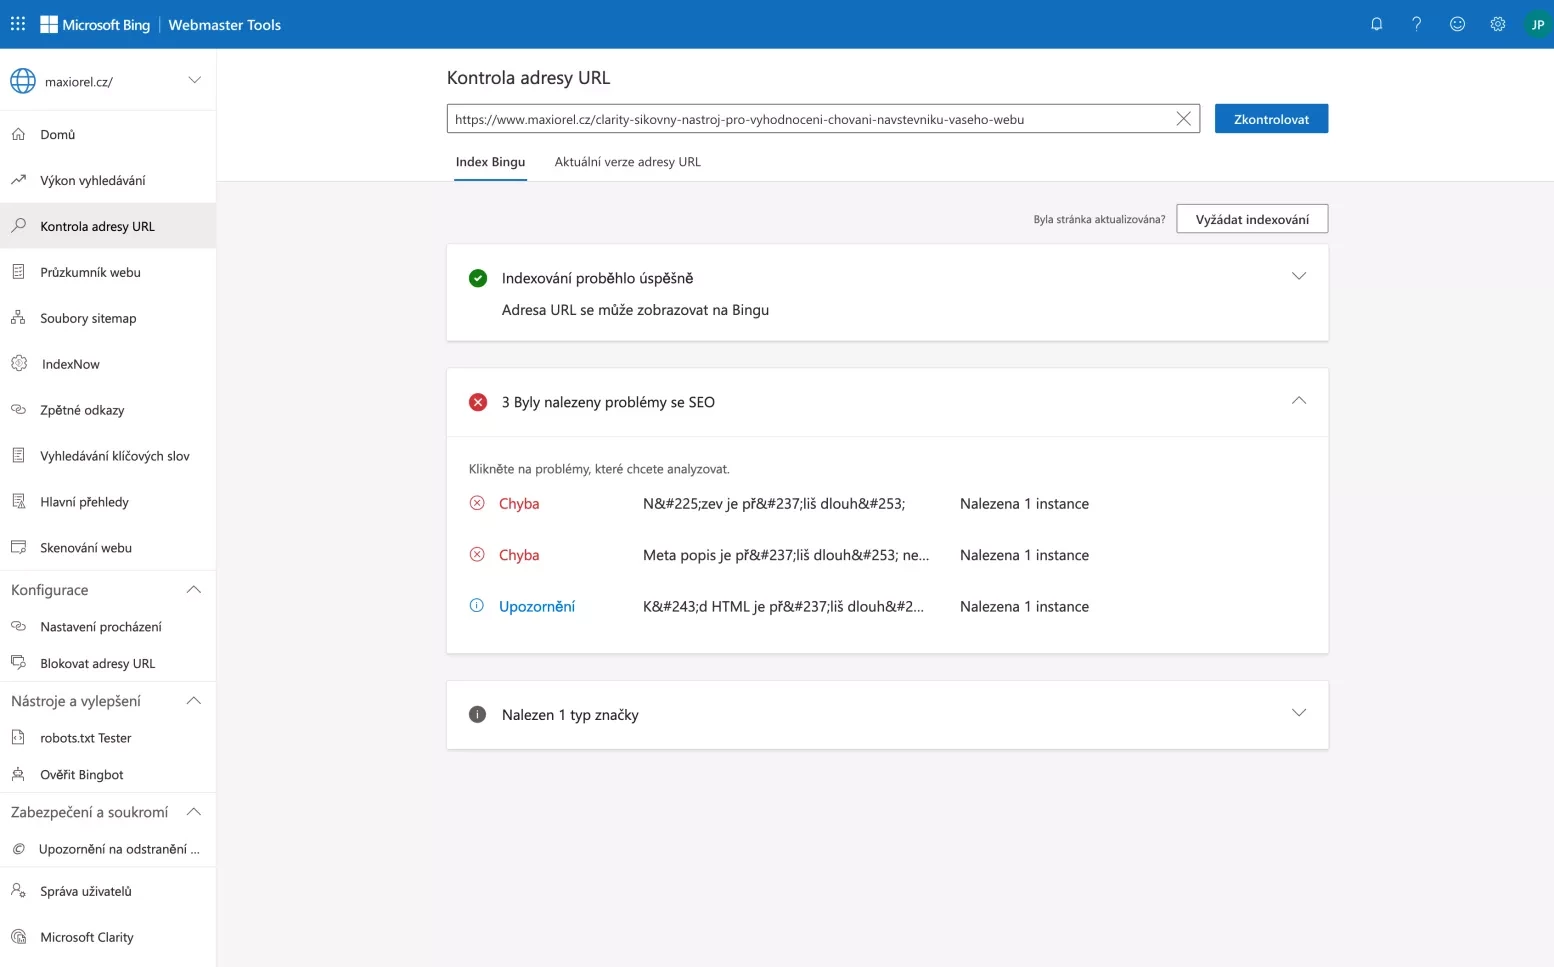Collapse the SEO problems panel chevron
Image resolution: width=1554 pixels, height=967 pixels.
point(1299,401)
